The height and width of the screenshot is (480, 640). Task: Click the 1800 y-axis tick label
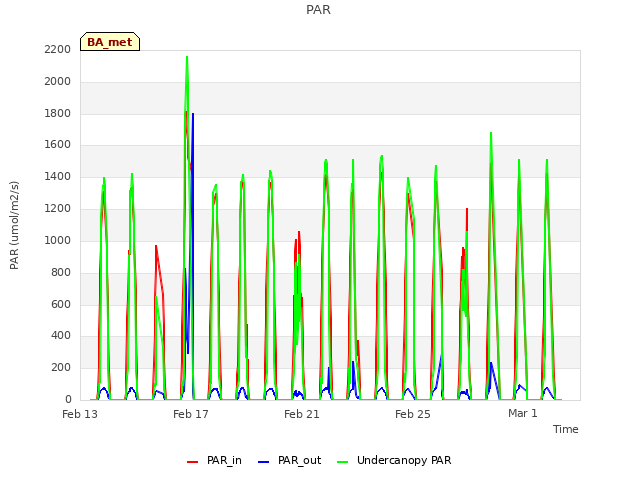[58, 113]
